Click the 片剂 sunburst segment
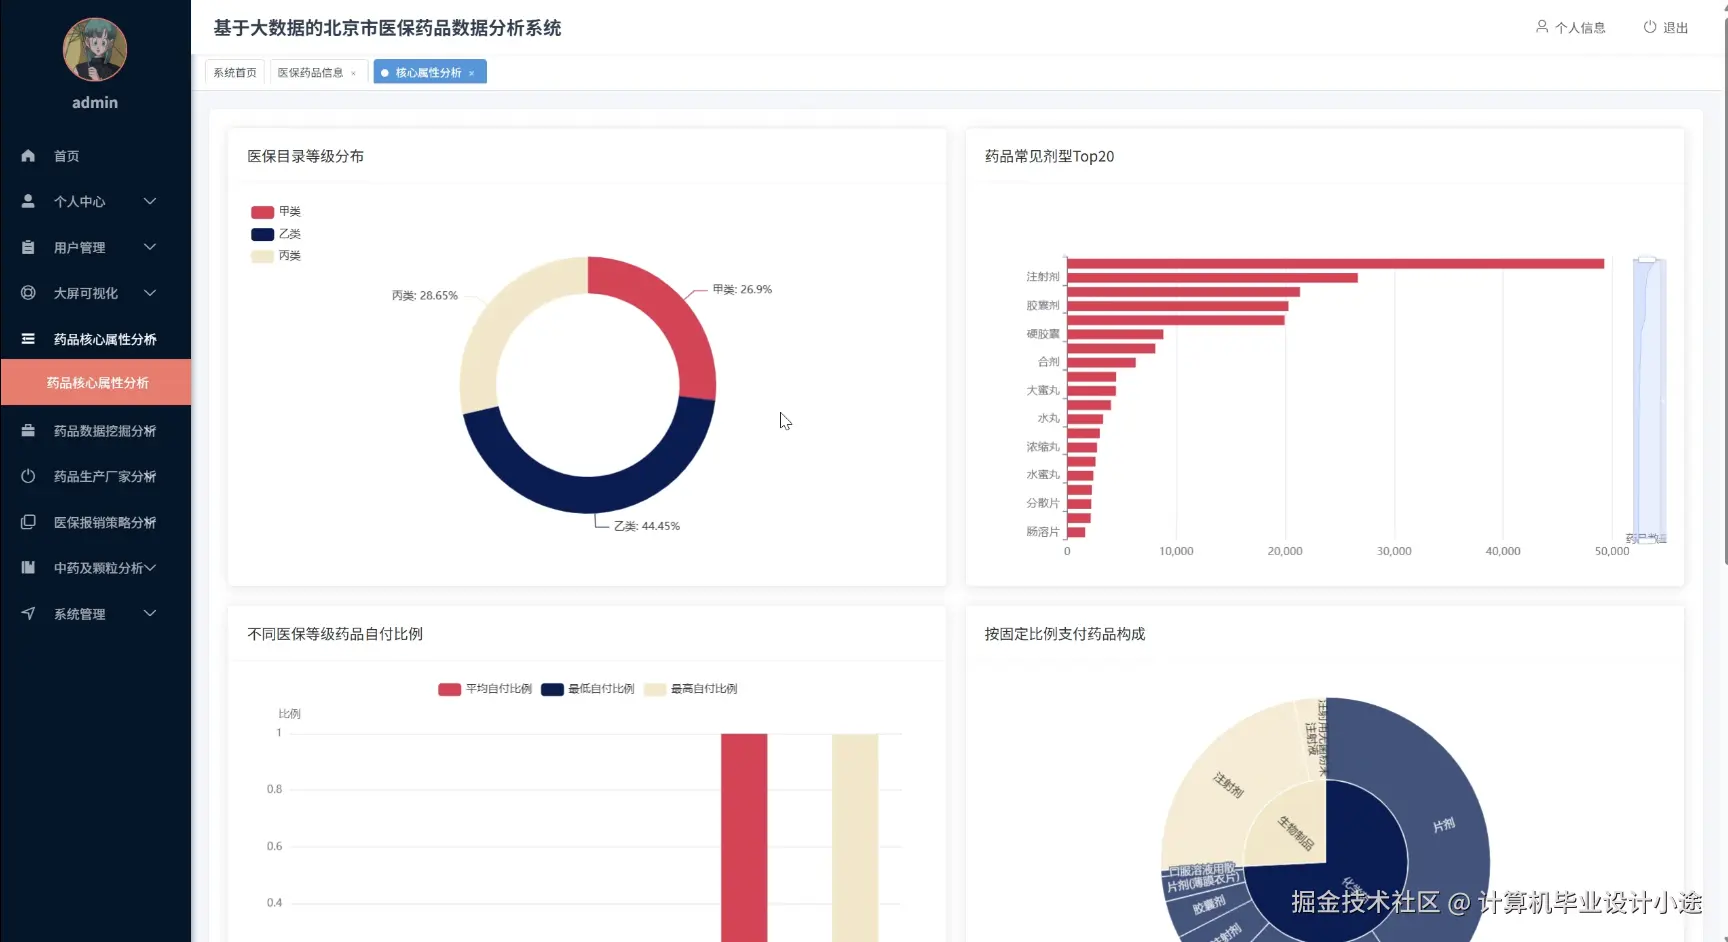Viewport: 1728px width, 942px height. click(x=1443, y=826)
